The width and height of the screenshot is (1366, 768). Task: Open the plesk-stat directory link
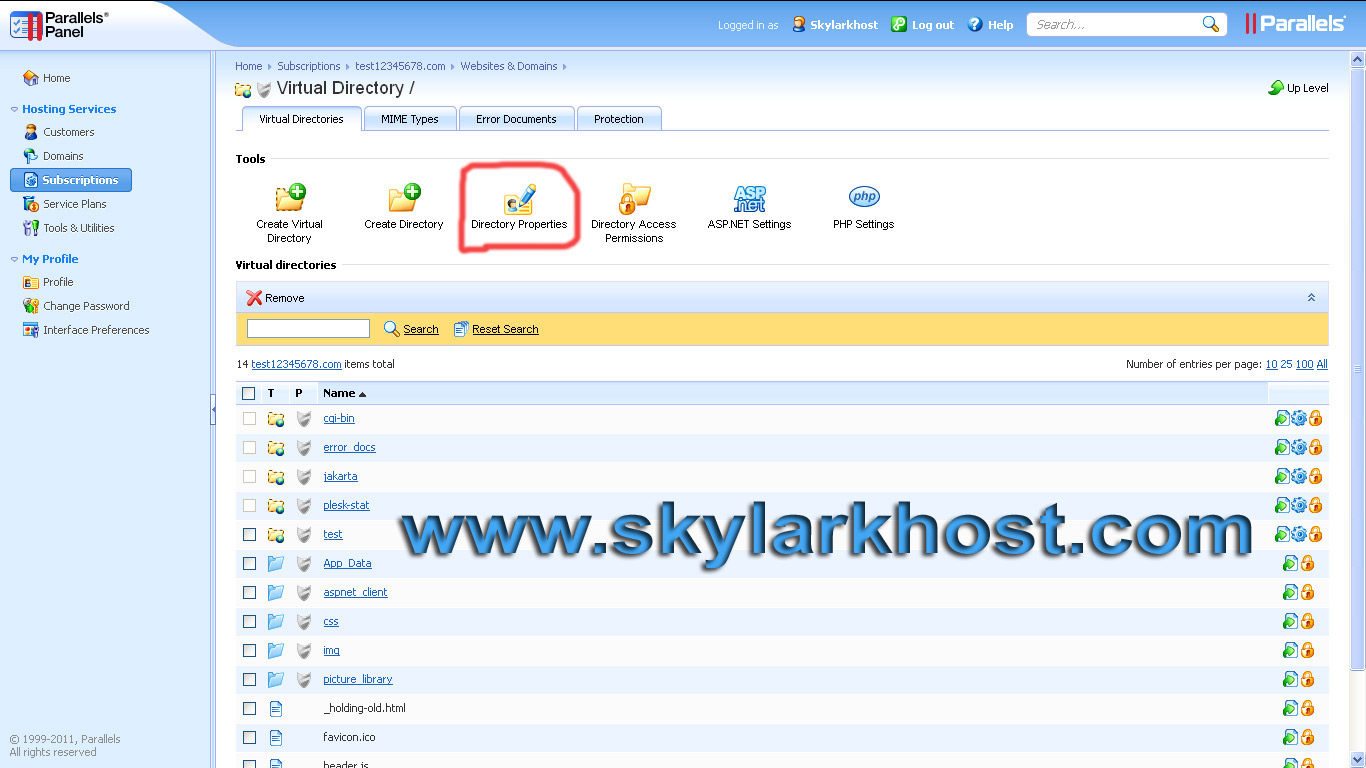346,505
